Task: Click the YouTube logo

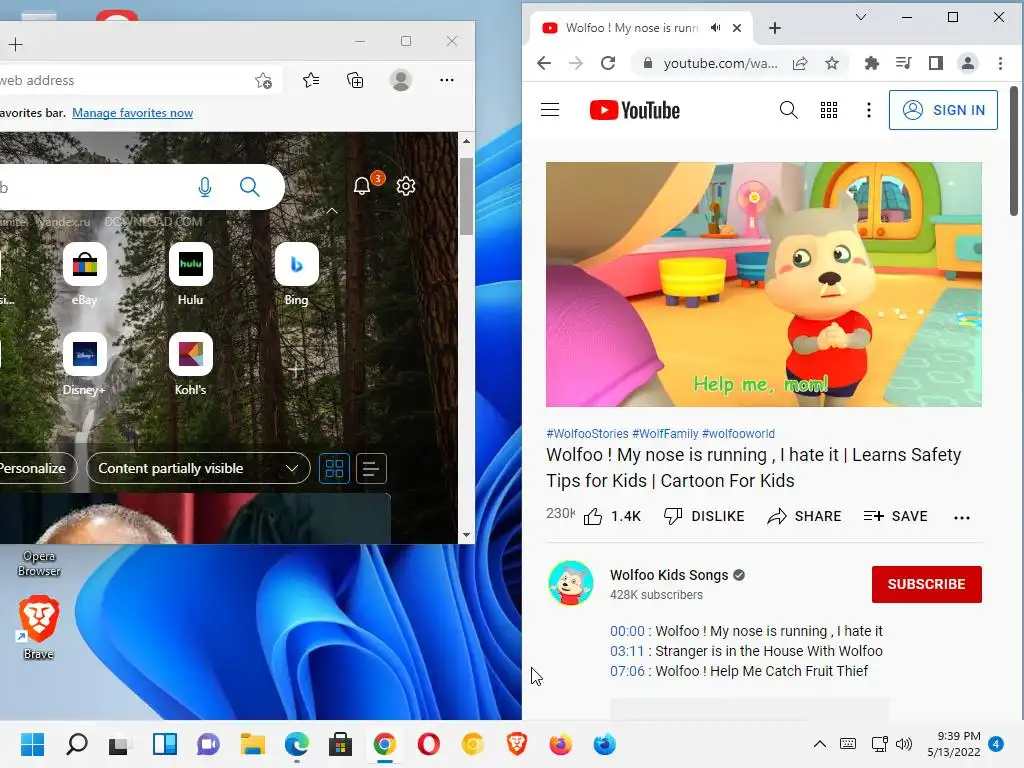Action: tap(634, 110)
